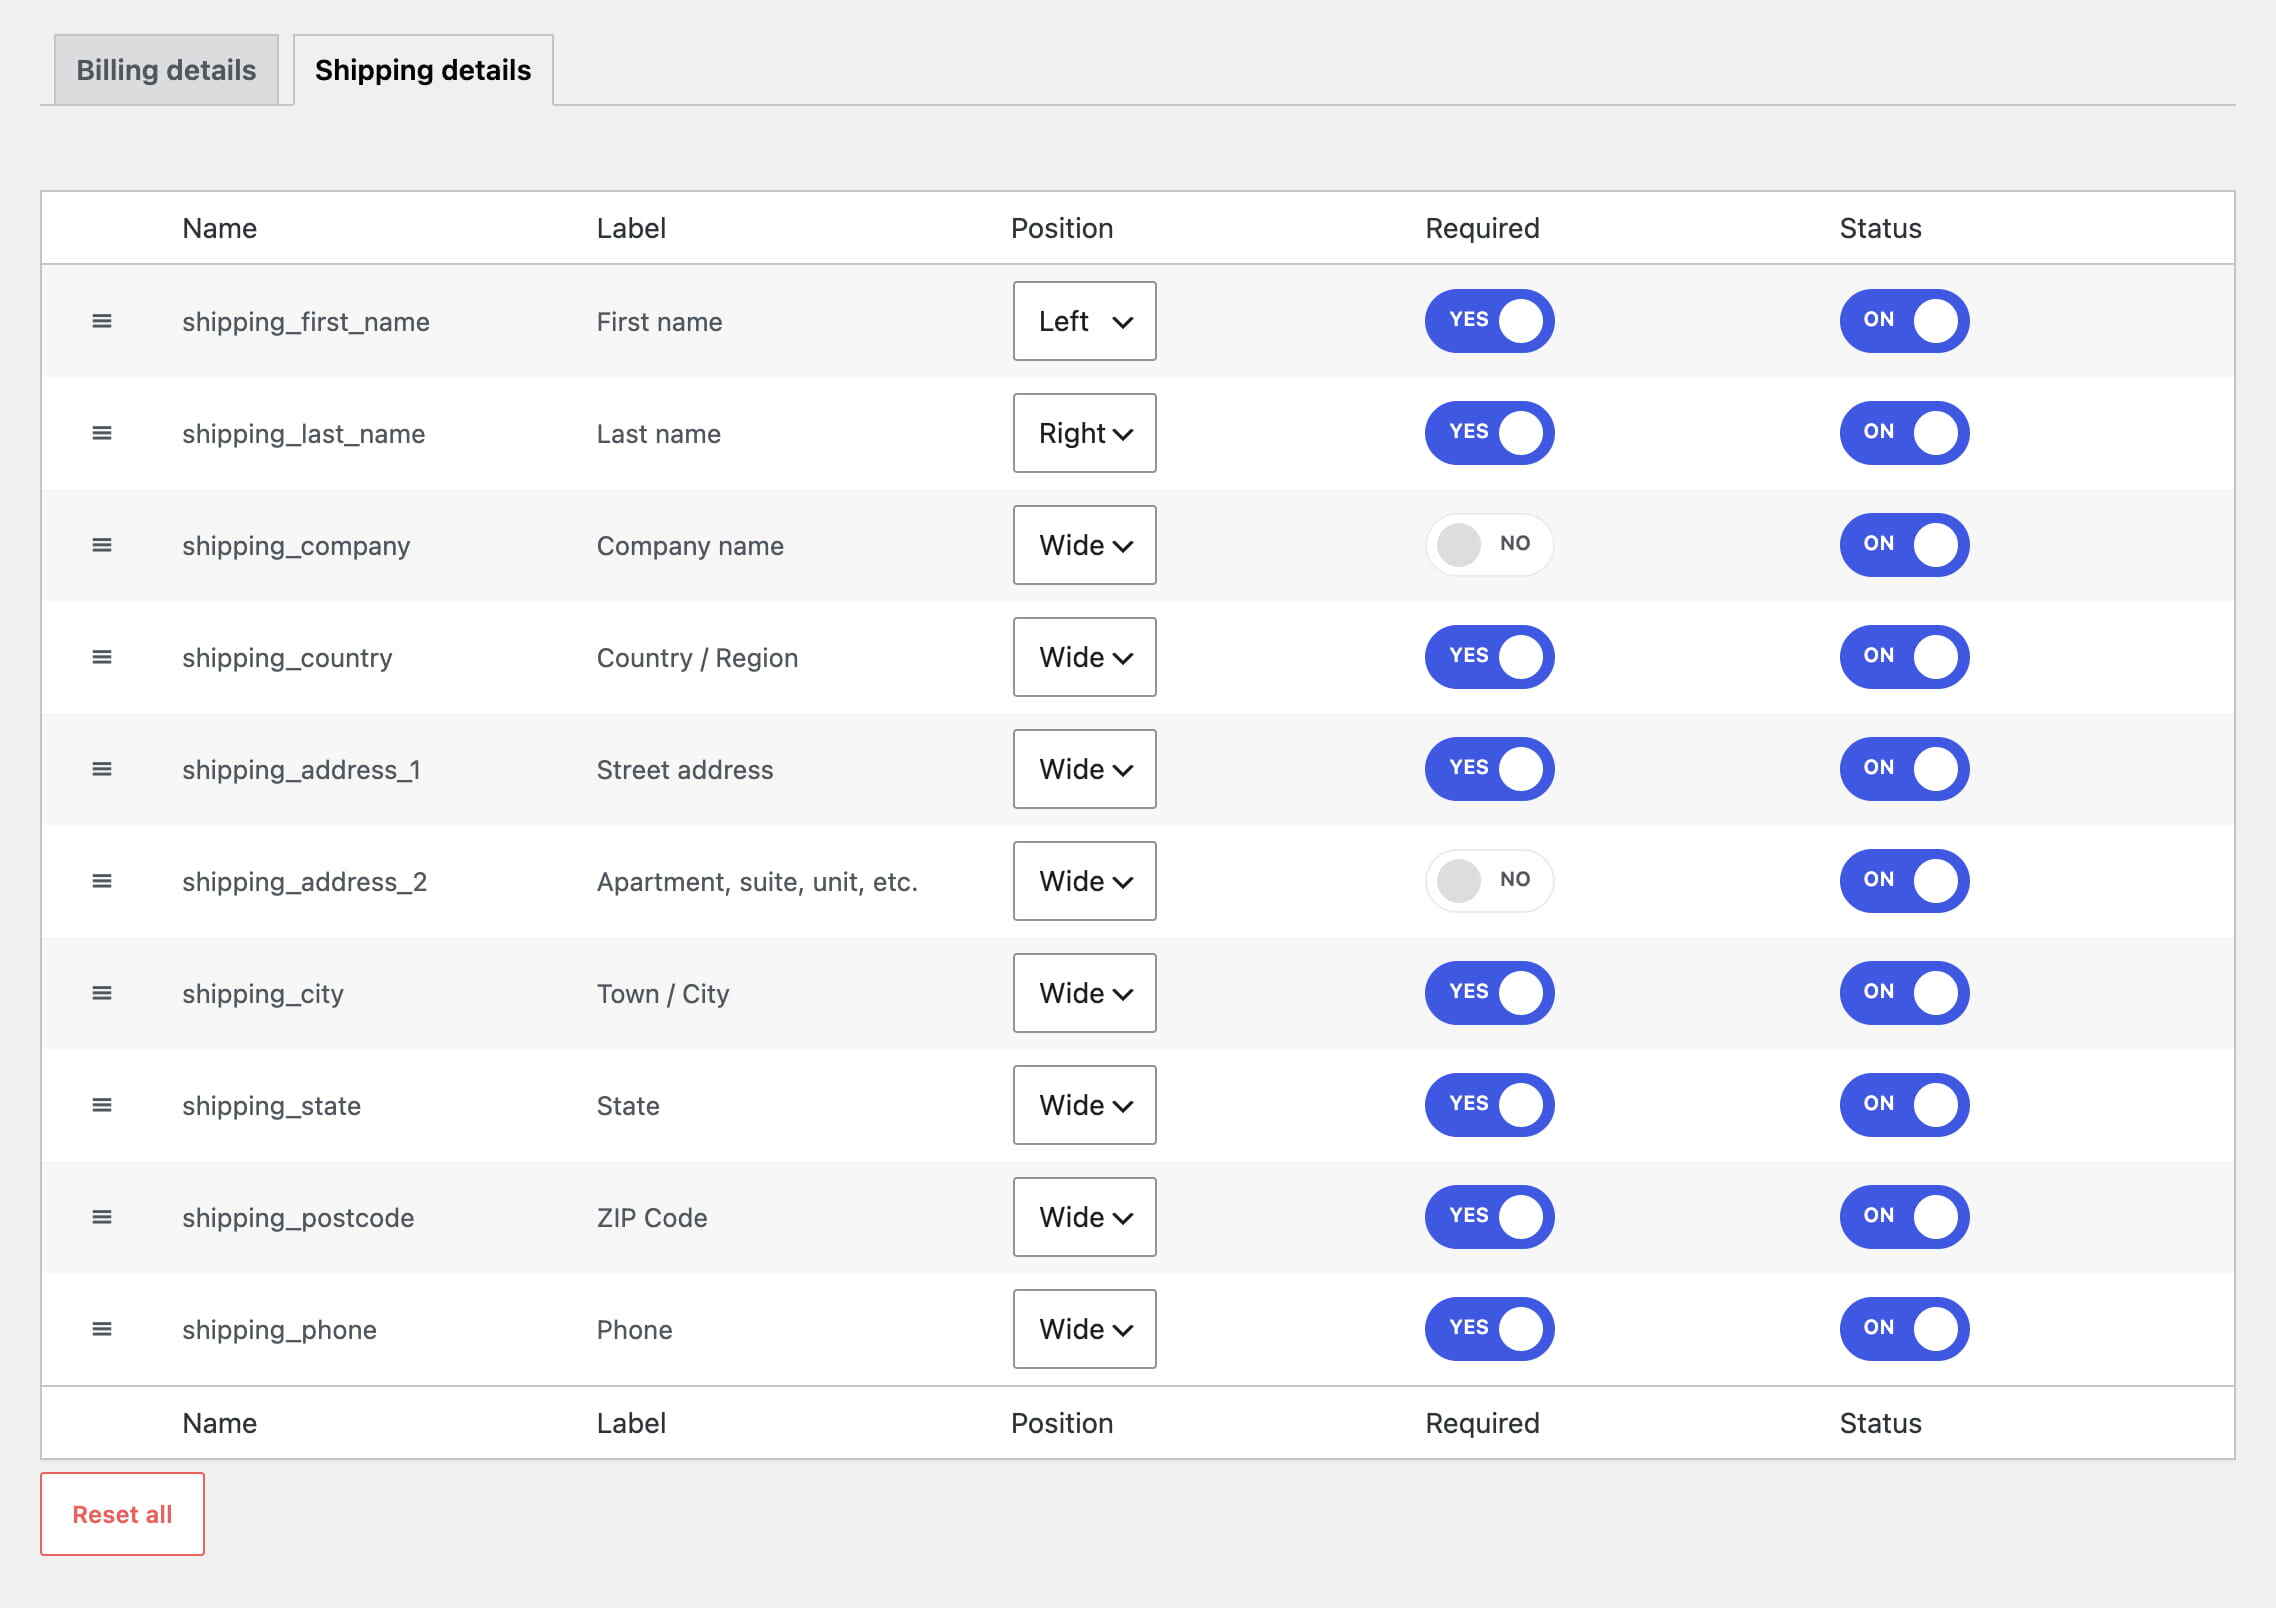This screenshot has height=1608, width=2276.
Task: Grab the drag handle for shipping_postcode
Action: pos(102,1217)
